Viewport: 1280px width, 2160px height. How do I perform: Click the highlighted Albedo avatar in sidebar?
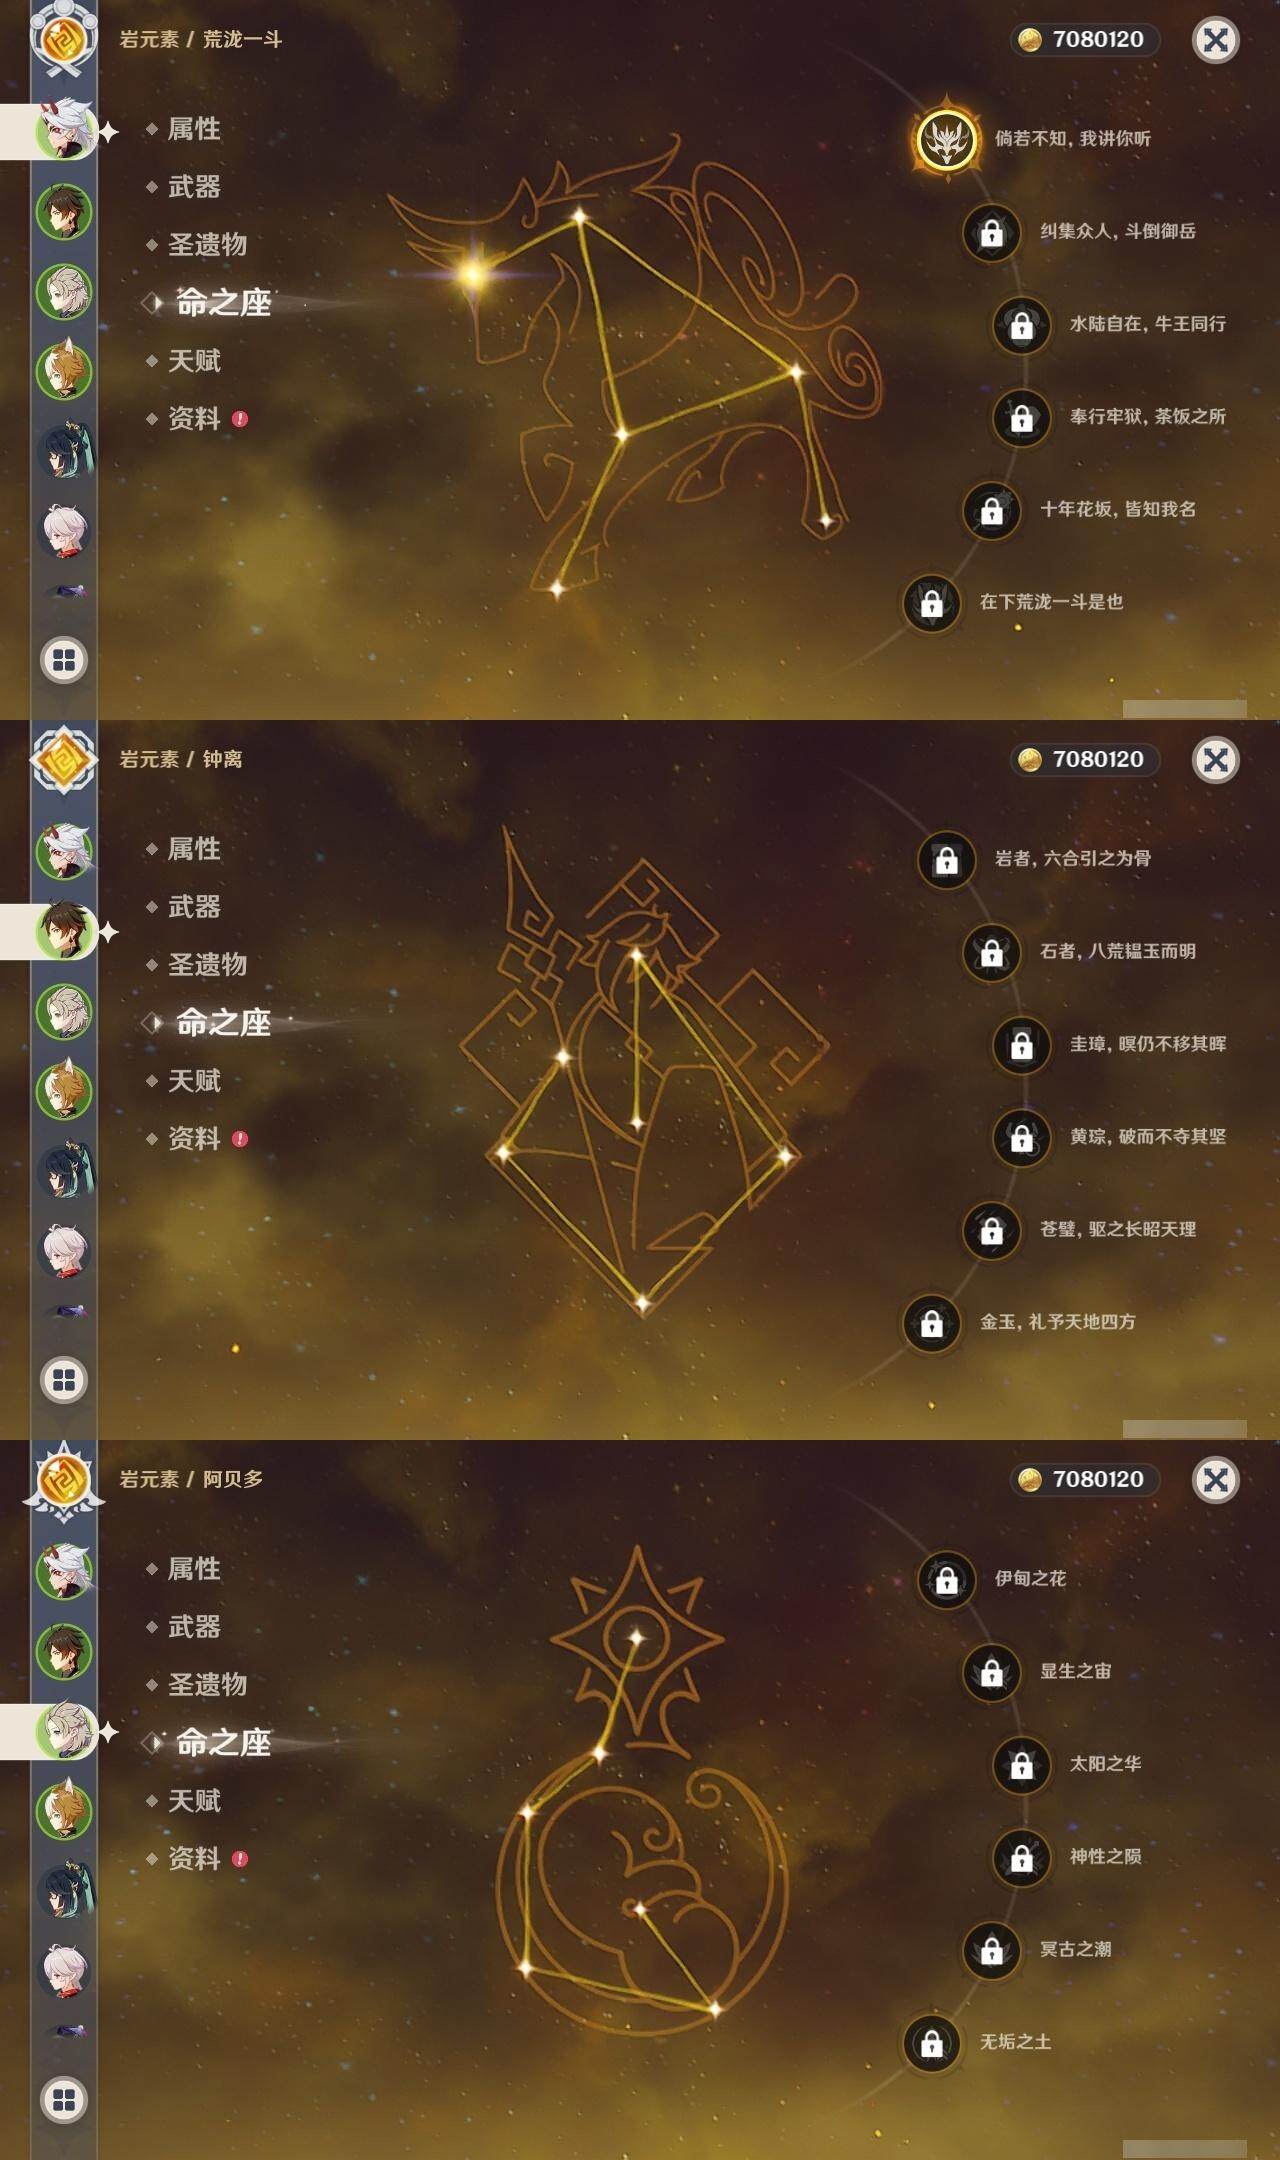pyautogui.click(x=64, y=1731)
